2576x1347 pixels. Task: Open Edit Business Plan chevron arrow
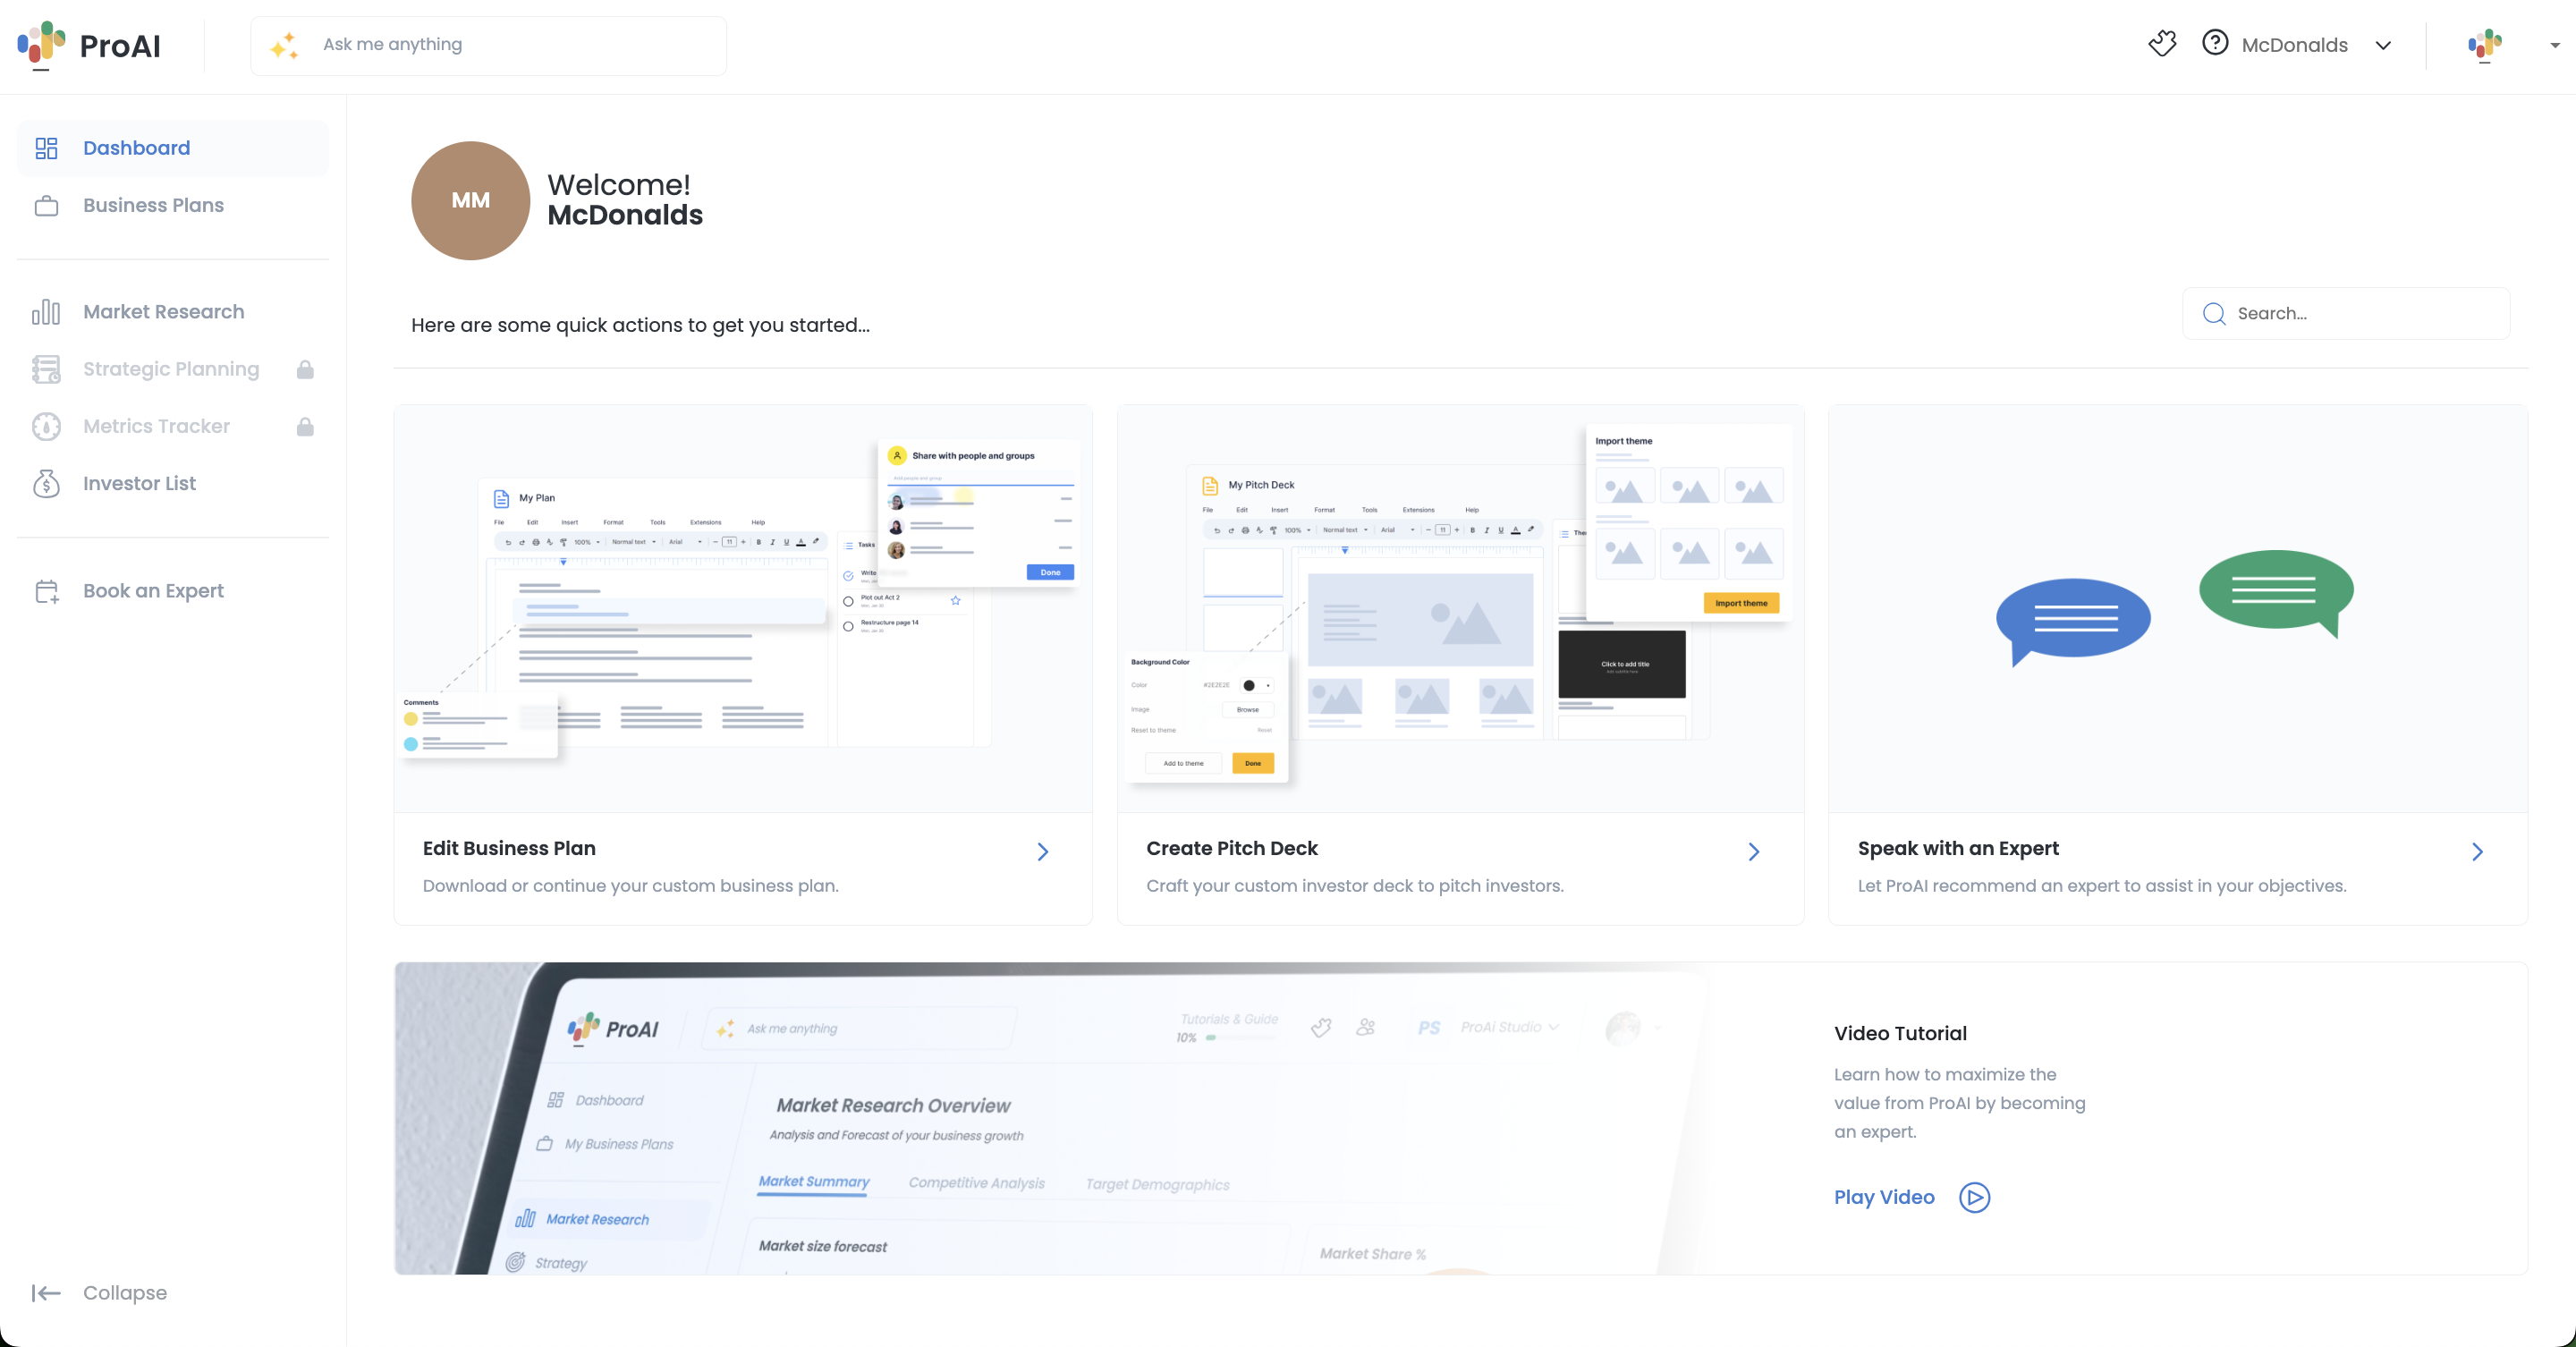1042,851
